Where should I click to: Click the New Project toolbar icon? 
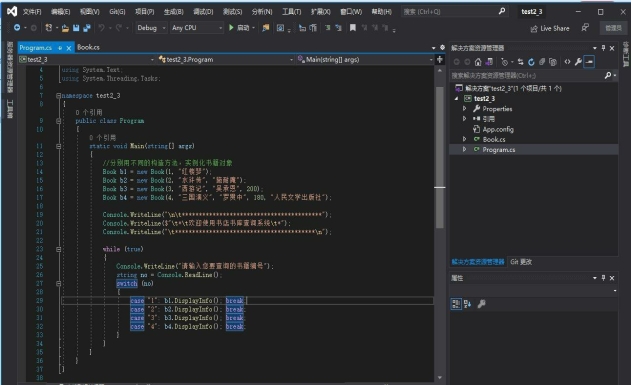(x=49, y=28)
